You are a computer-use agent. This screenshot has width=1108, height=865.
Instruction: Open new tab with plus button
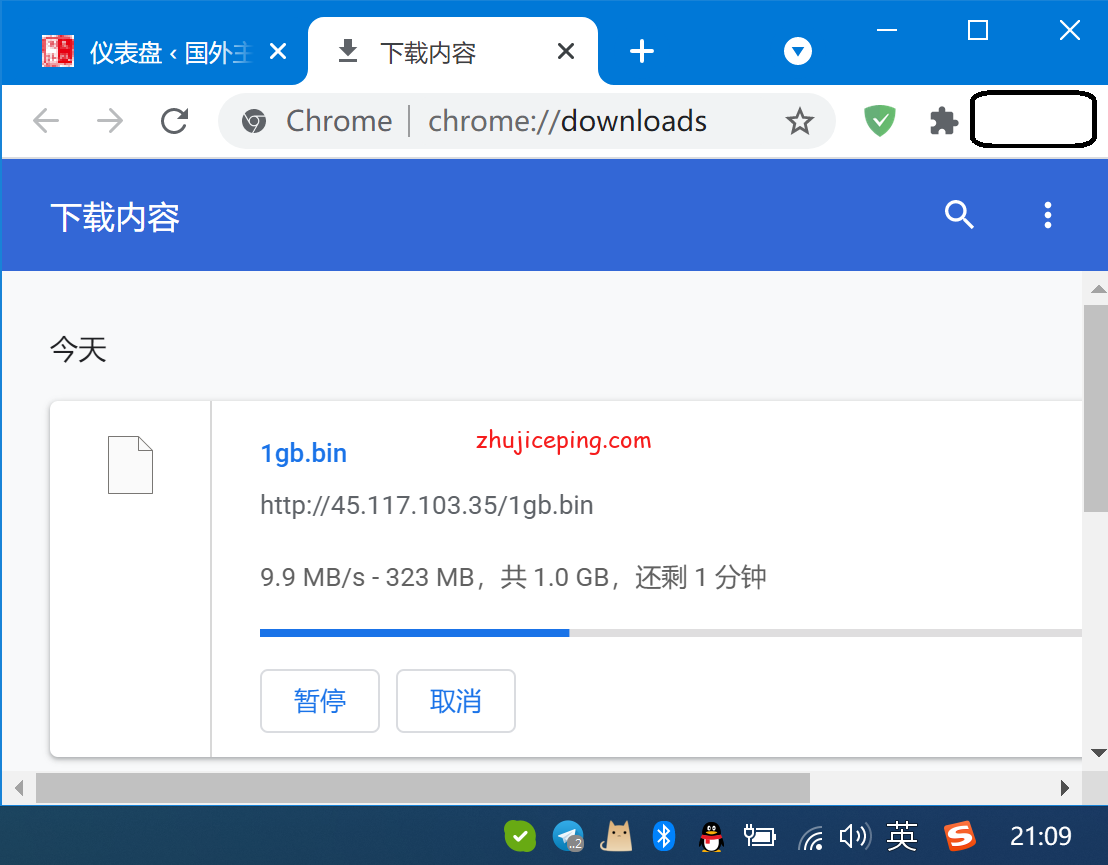pos(642,52)
